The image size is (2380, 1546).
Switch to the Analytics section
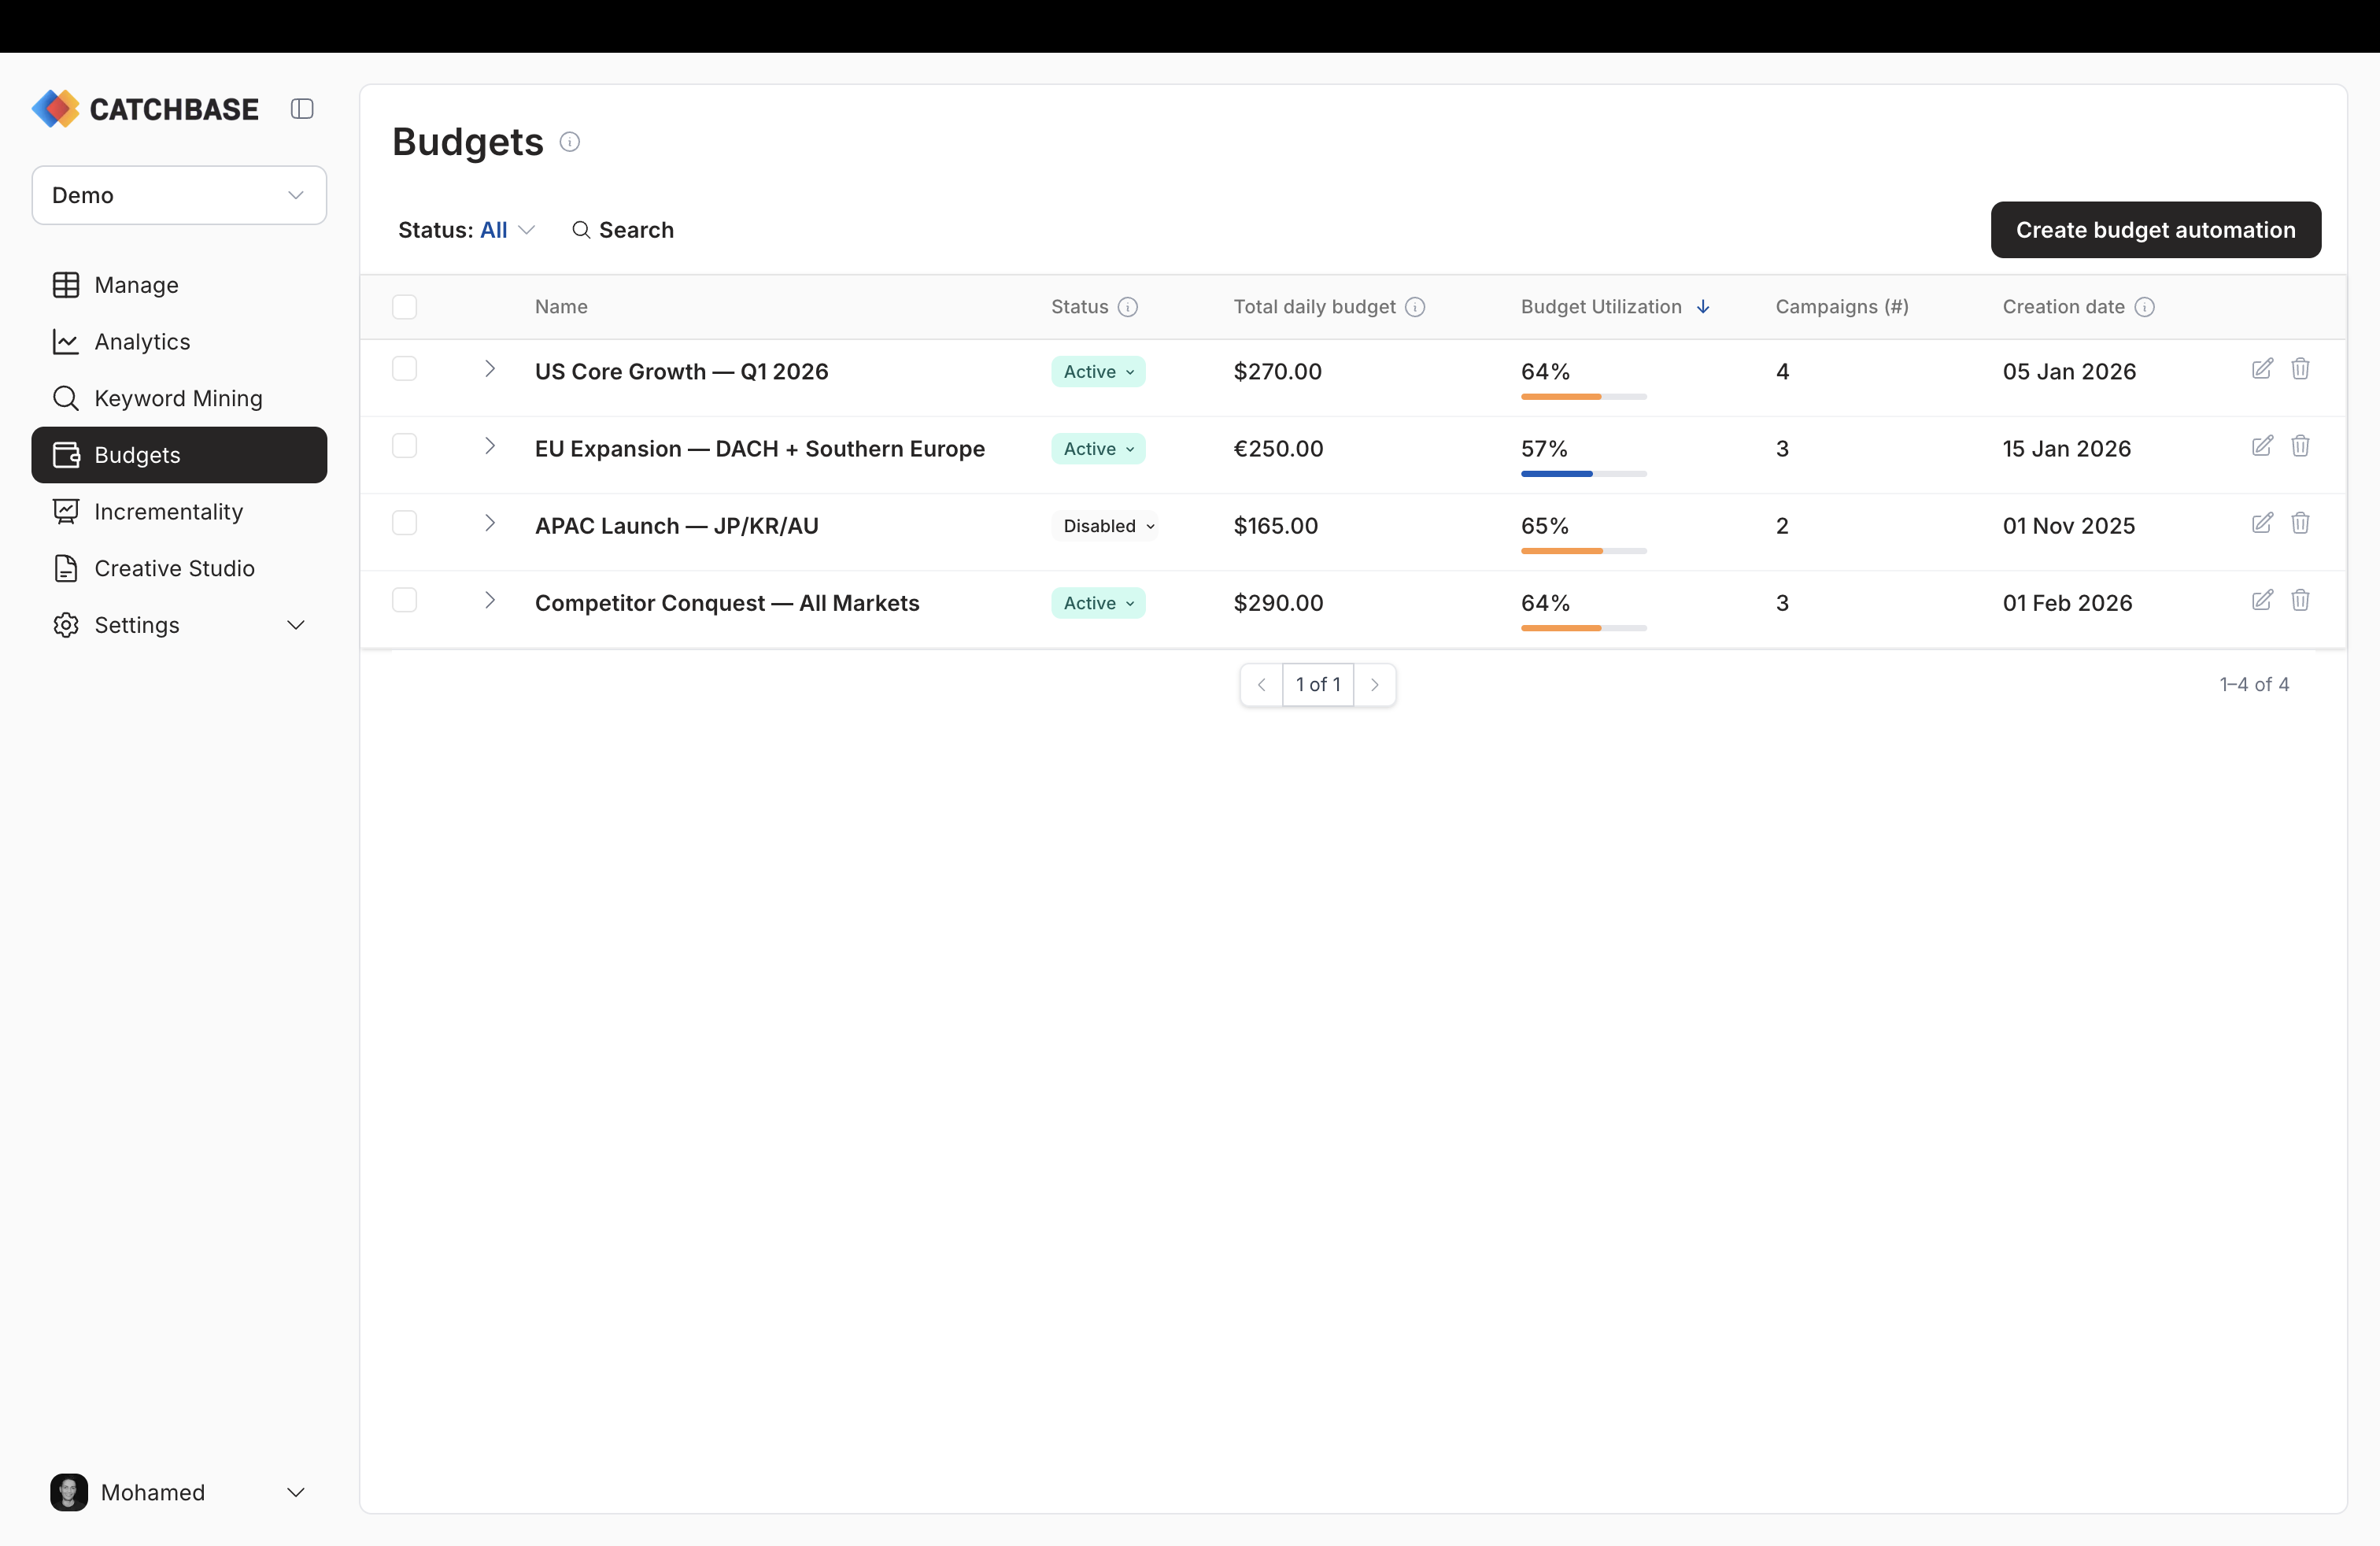pos(141,341)
